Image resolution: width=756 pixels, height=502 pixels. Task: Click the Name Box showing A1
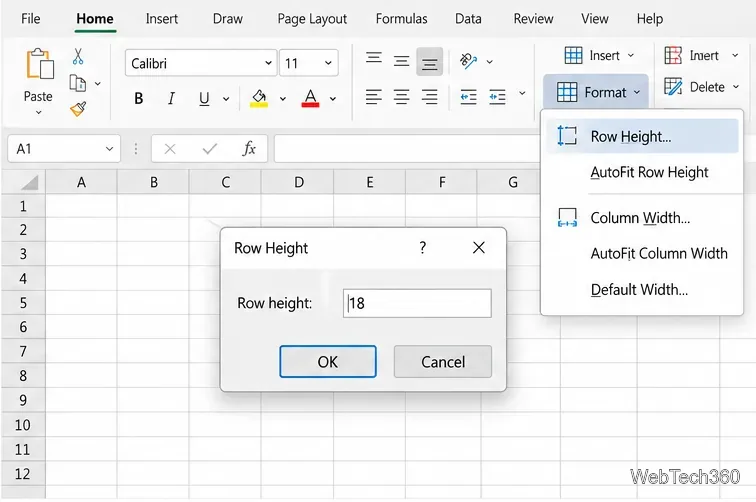[64, 149]
